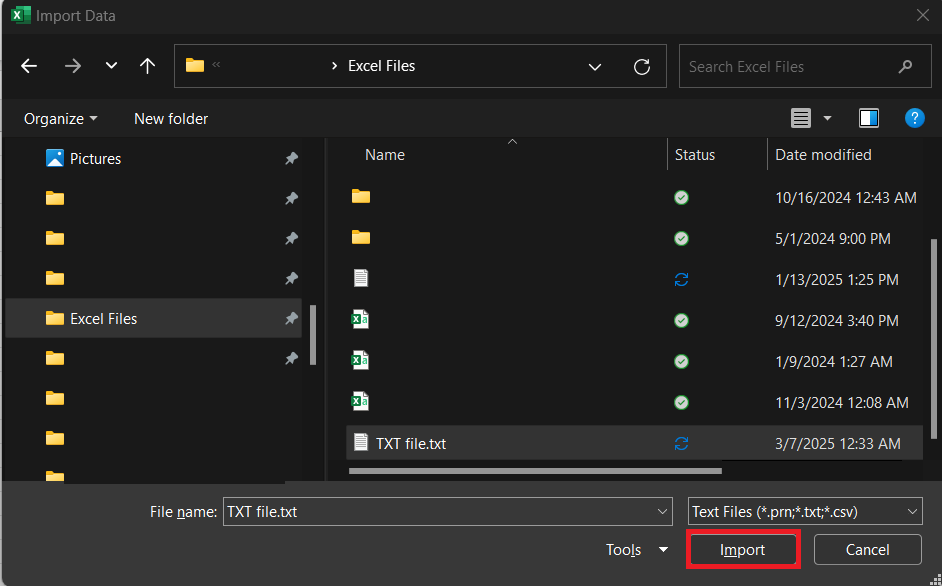Click the Forward navigation arrow
The image size is (942, 586).
pyautogui.click(x=73, y=66)
